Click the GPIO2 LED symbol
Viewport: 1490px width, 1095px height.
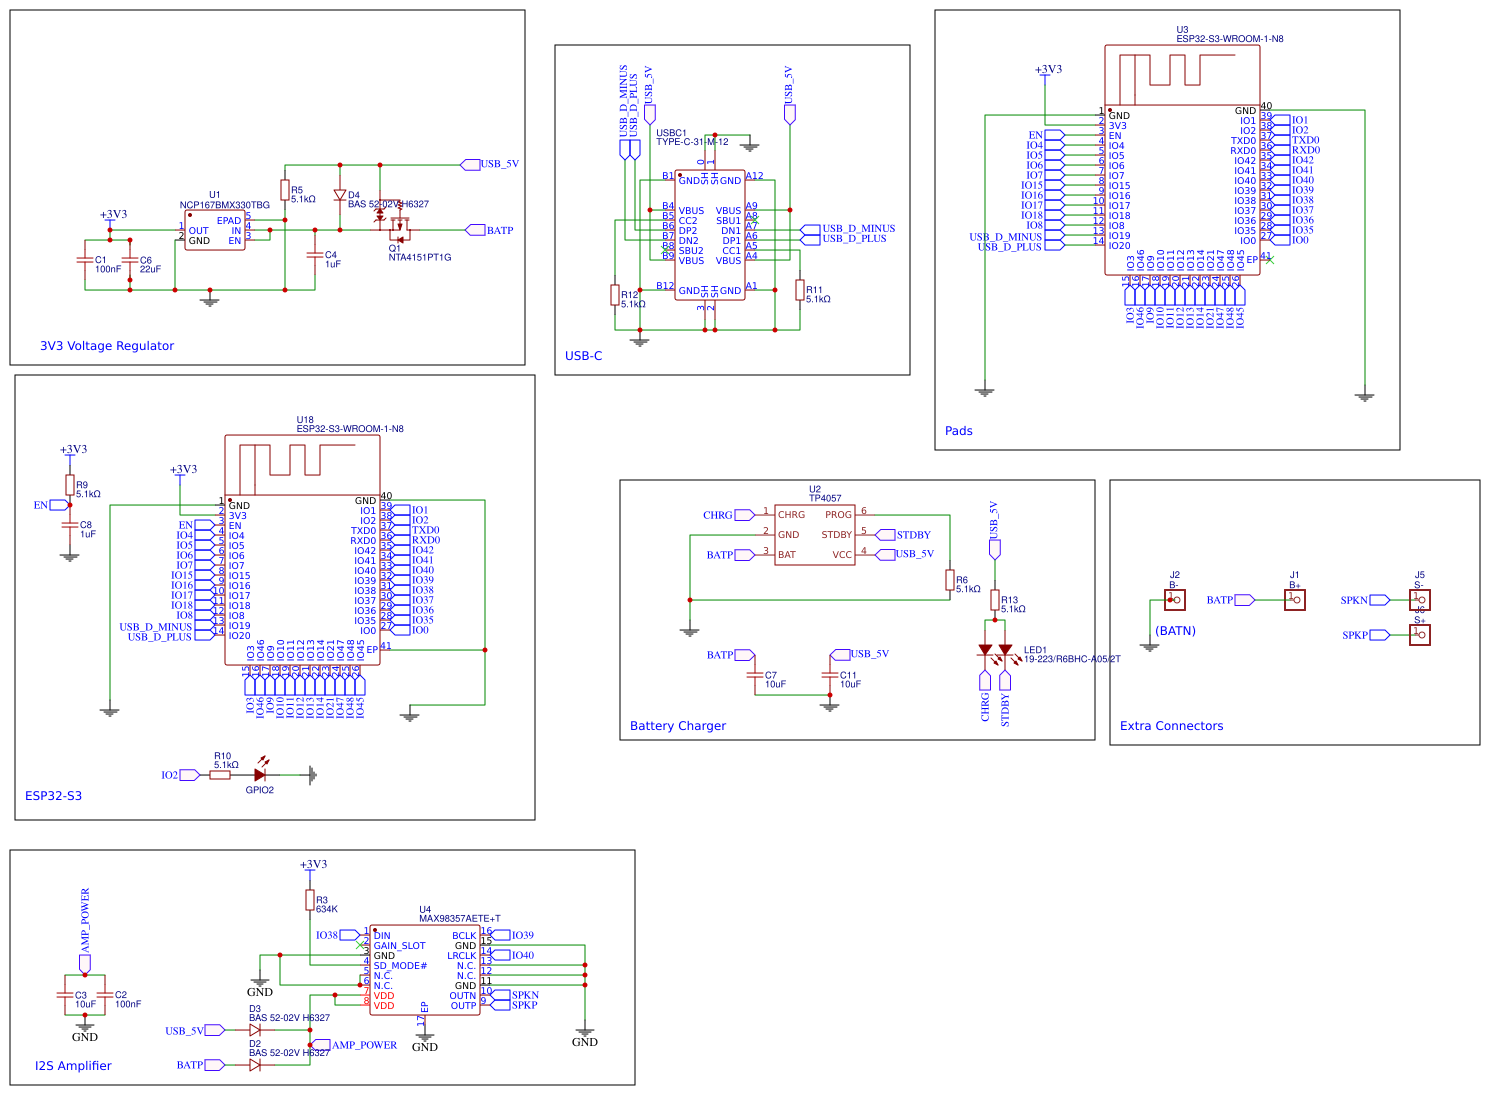click(x=260, y=774)
